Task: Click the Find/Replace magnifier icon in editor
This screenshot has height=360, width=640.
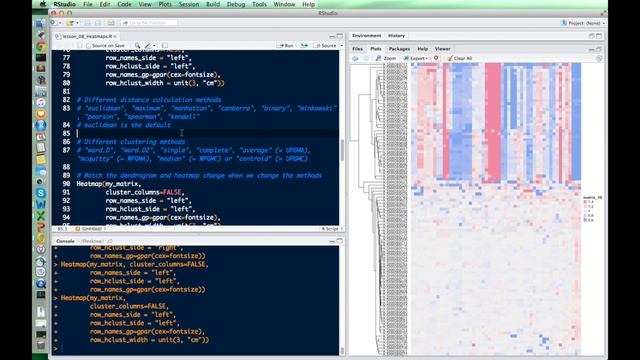Action: [x=138, y=46]
